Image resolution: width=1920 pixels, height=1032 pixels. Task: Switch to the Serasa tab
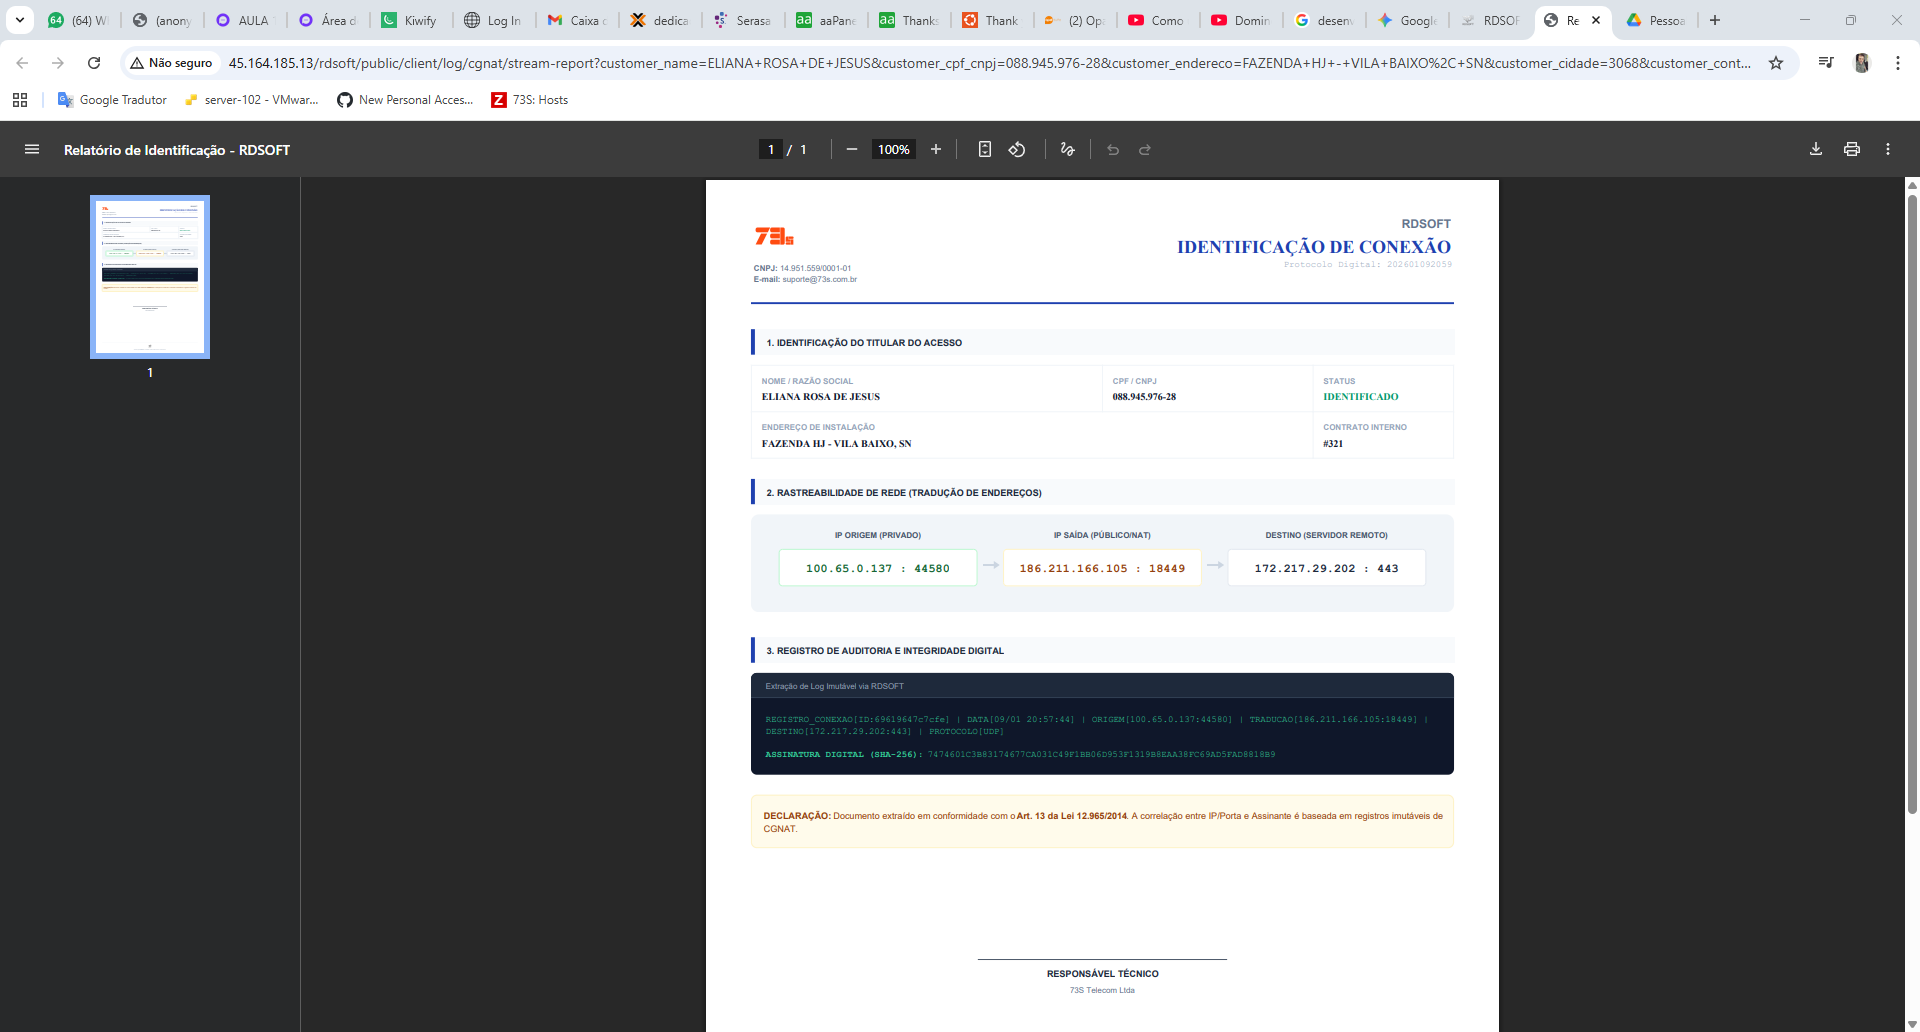click(743, 20)
